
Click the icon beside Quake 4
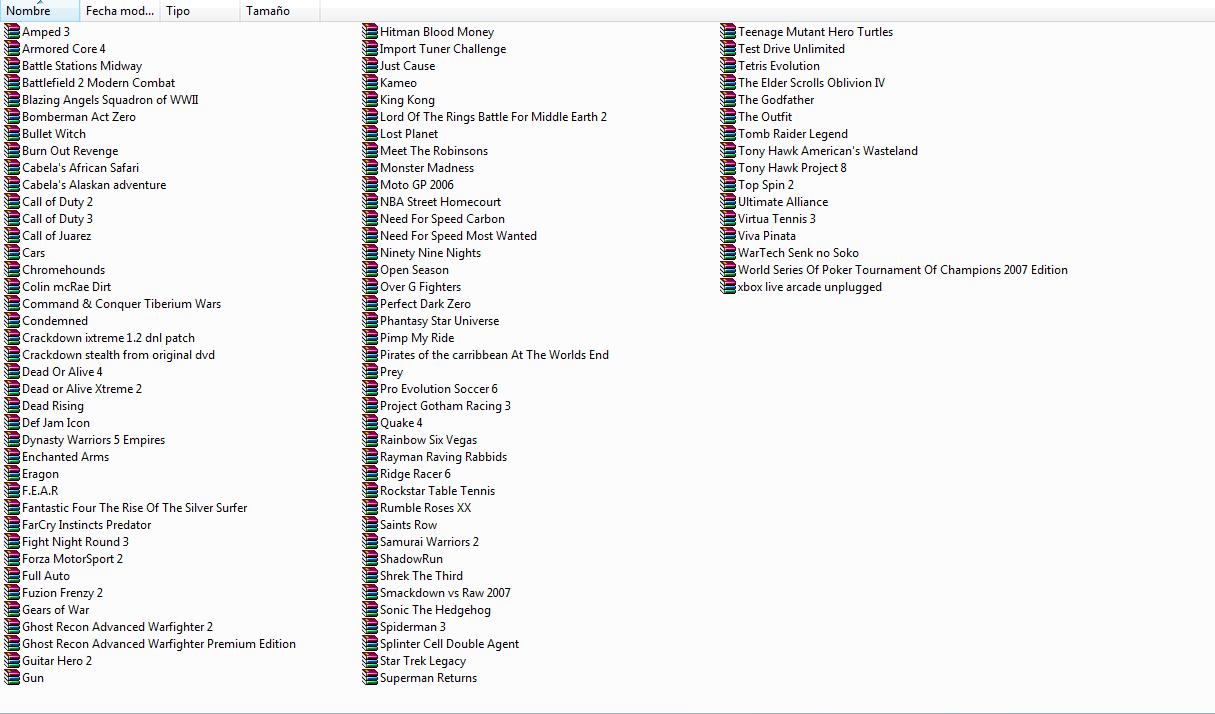(370, 423)
